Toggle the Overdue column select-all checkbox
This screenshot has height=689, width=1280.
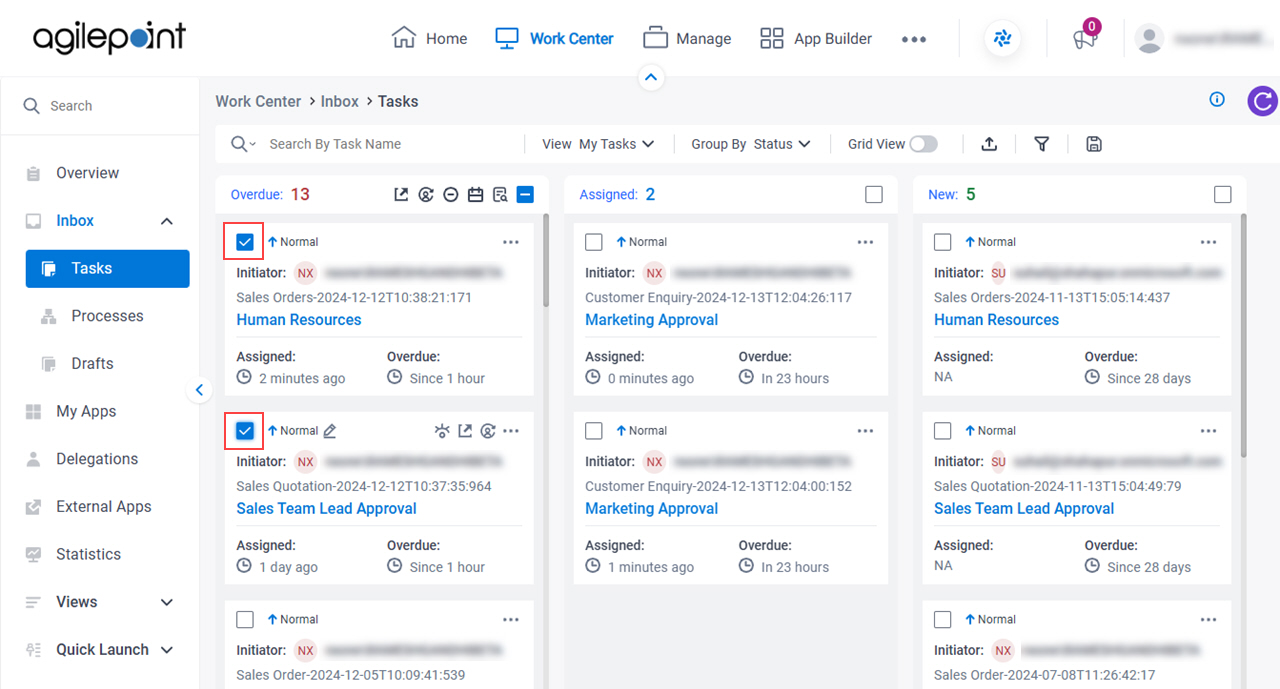point(526,195)
